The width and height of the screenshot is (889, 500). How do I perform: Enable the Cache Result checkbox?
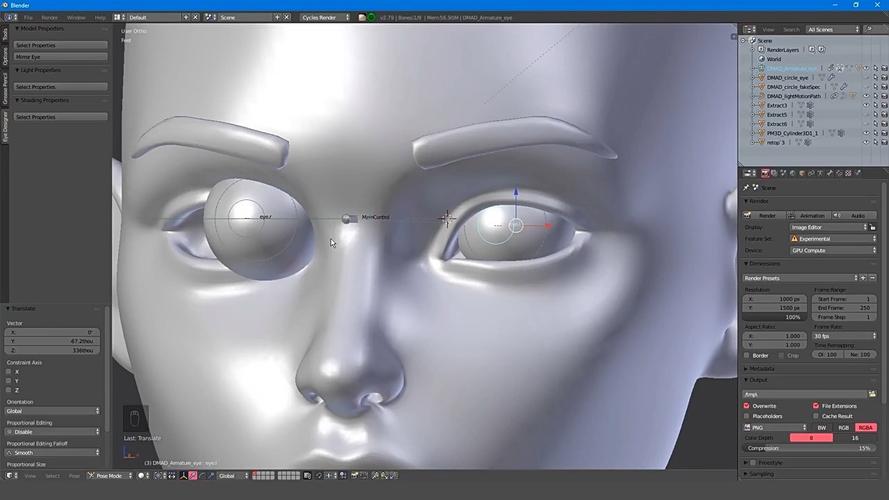816,416
